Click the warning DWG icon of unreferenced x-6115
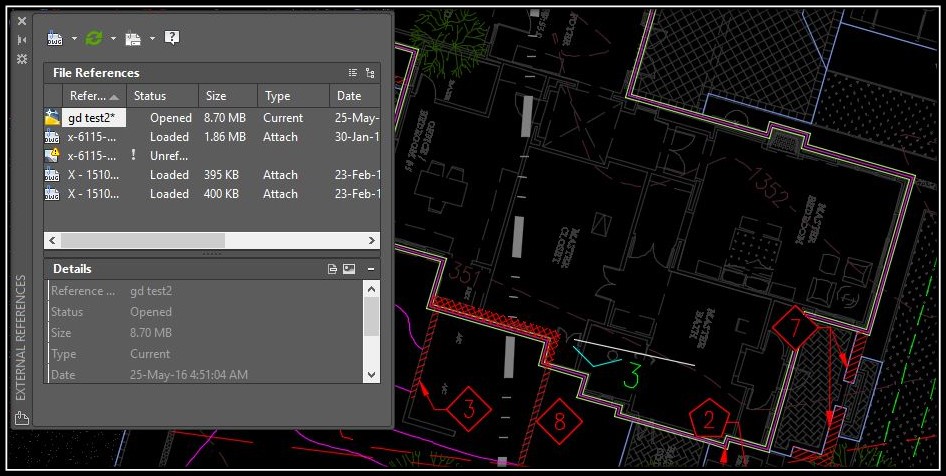 [x=52, y=156]
